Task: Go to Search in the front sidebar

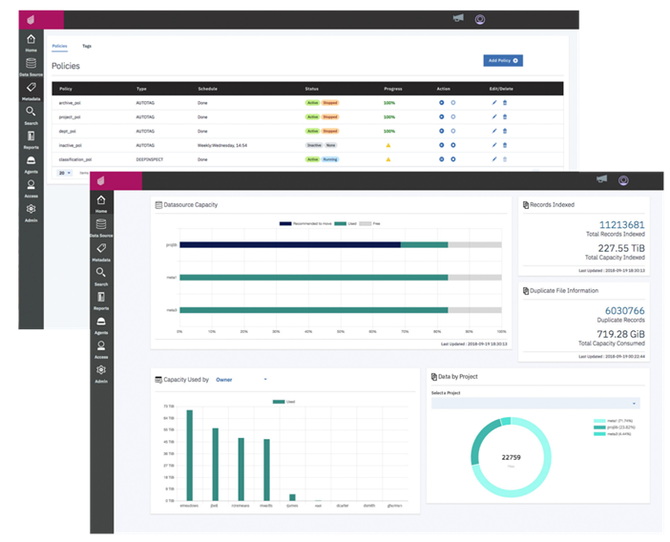Action: [101, 276]
